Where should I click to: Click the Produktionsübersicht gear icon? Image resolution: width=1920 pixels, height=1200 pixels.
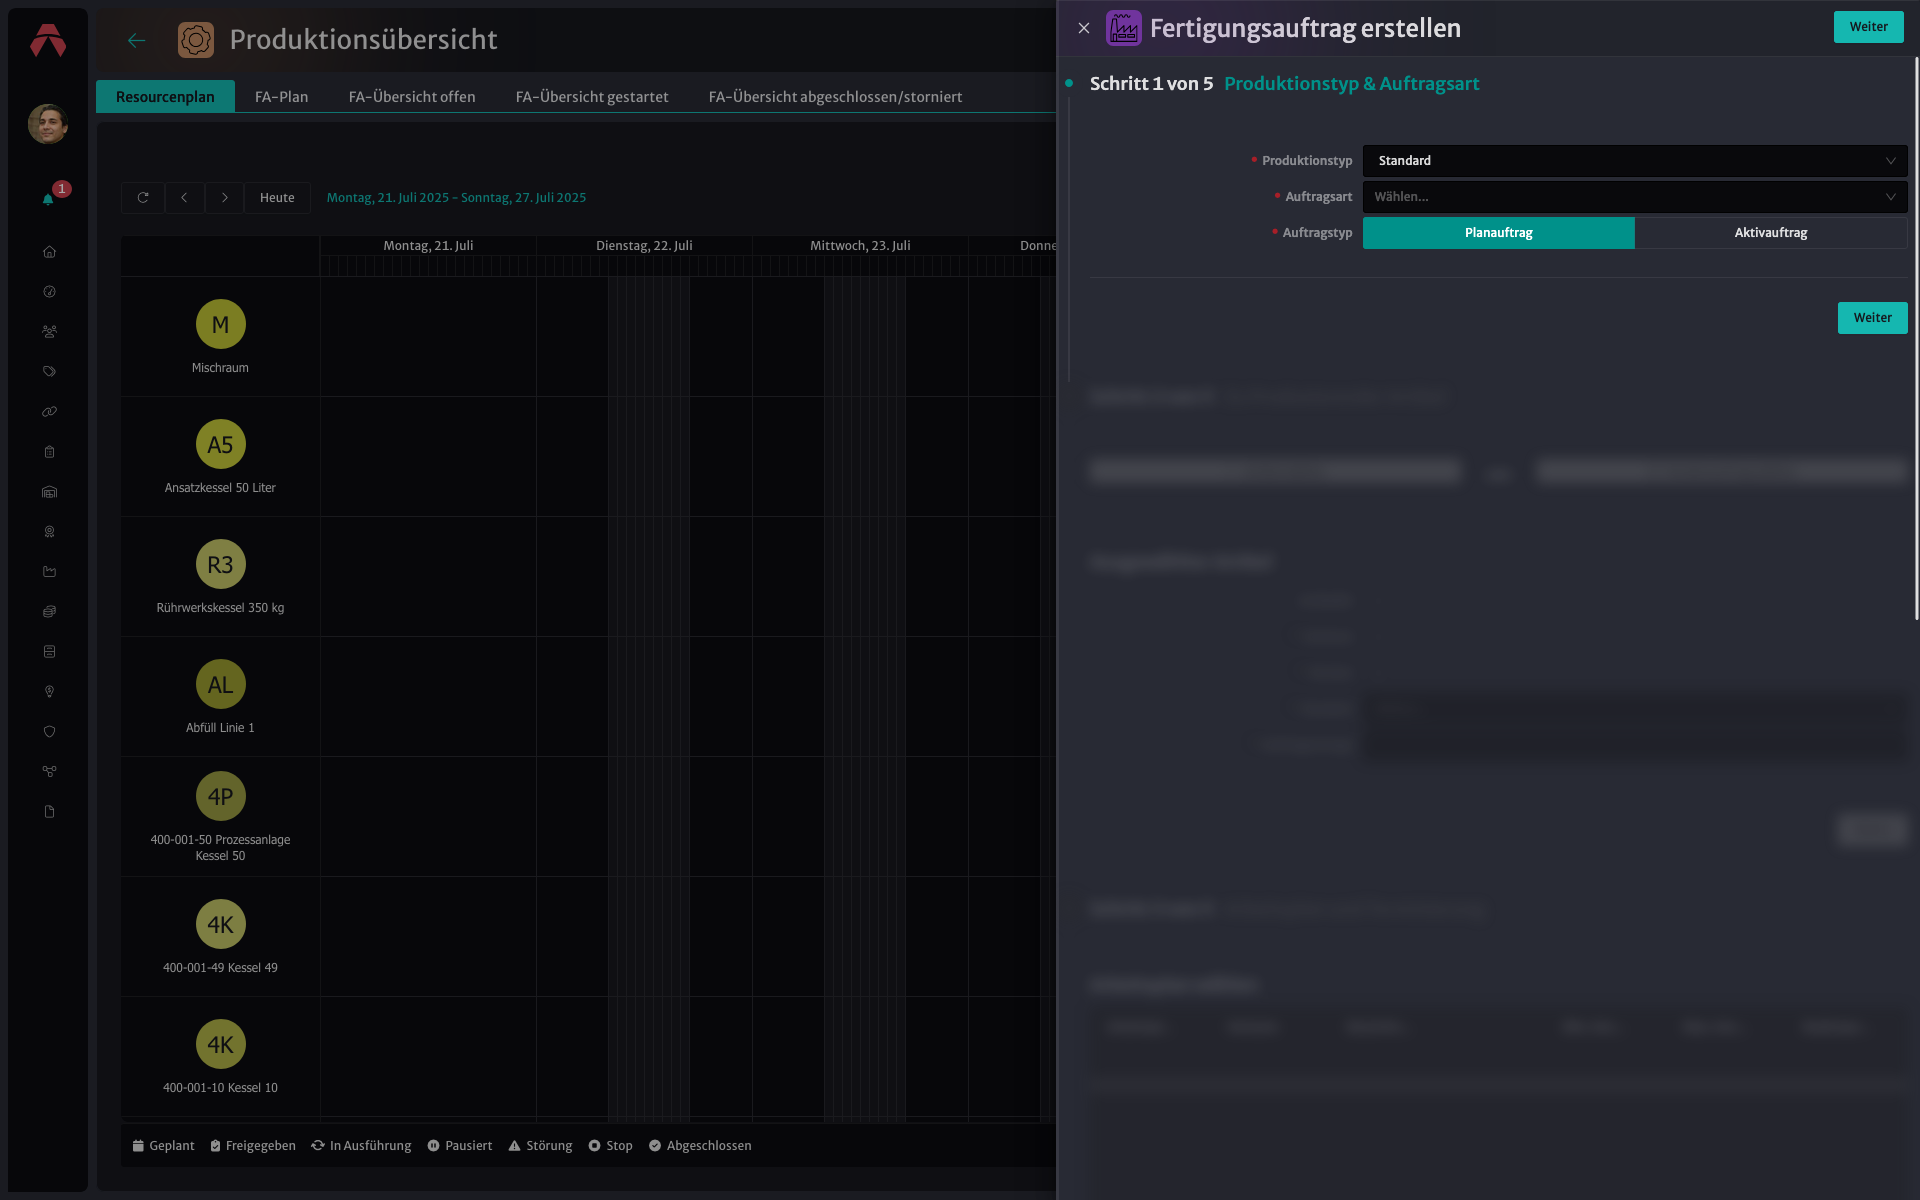196,40
